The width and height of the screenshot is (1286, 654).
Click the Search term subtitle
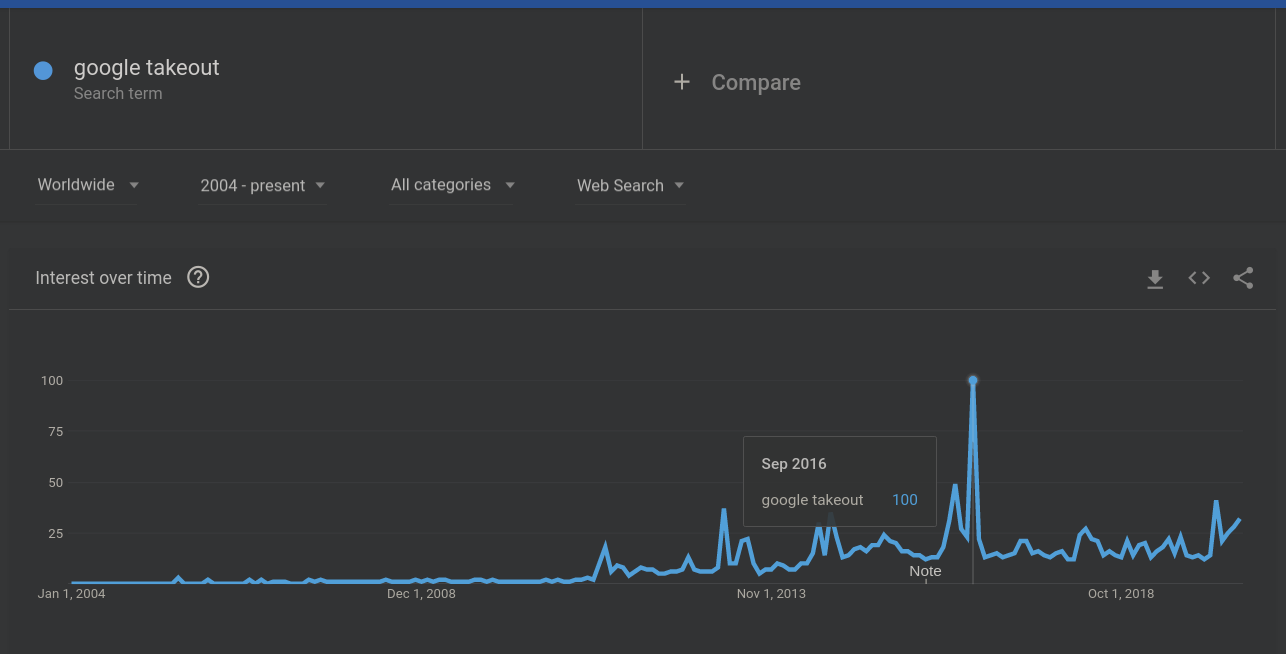coord(118,94)
